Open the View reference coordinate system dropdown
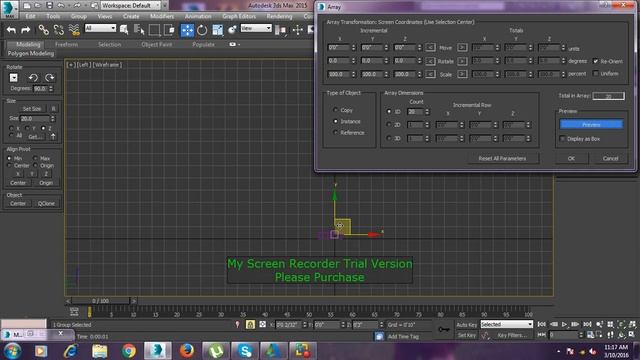The width and height of the screenshot is (640, 360). (256, 28)
